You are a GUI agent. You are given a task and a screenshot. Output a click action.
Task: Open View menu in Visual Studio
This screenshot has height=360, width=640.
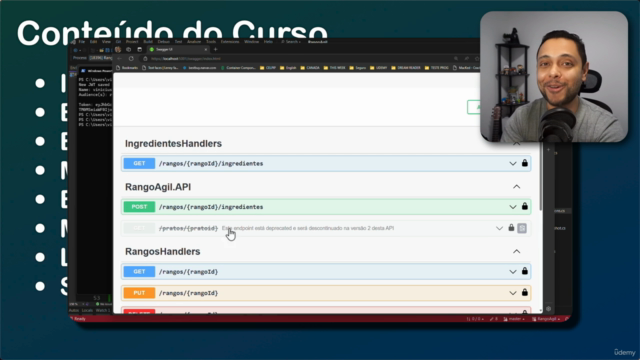tap(106, 42)
